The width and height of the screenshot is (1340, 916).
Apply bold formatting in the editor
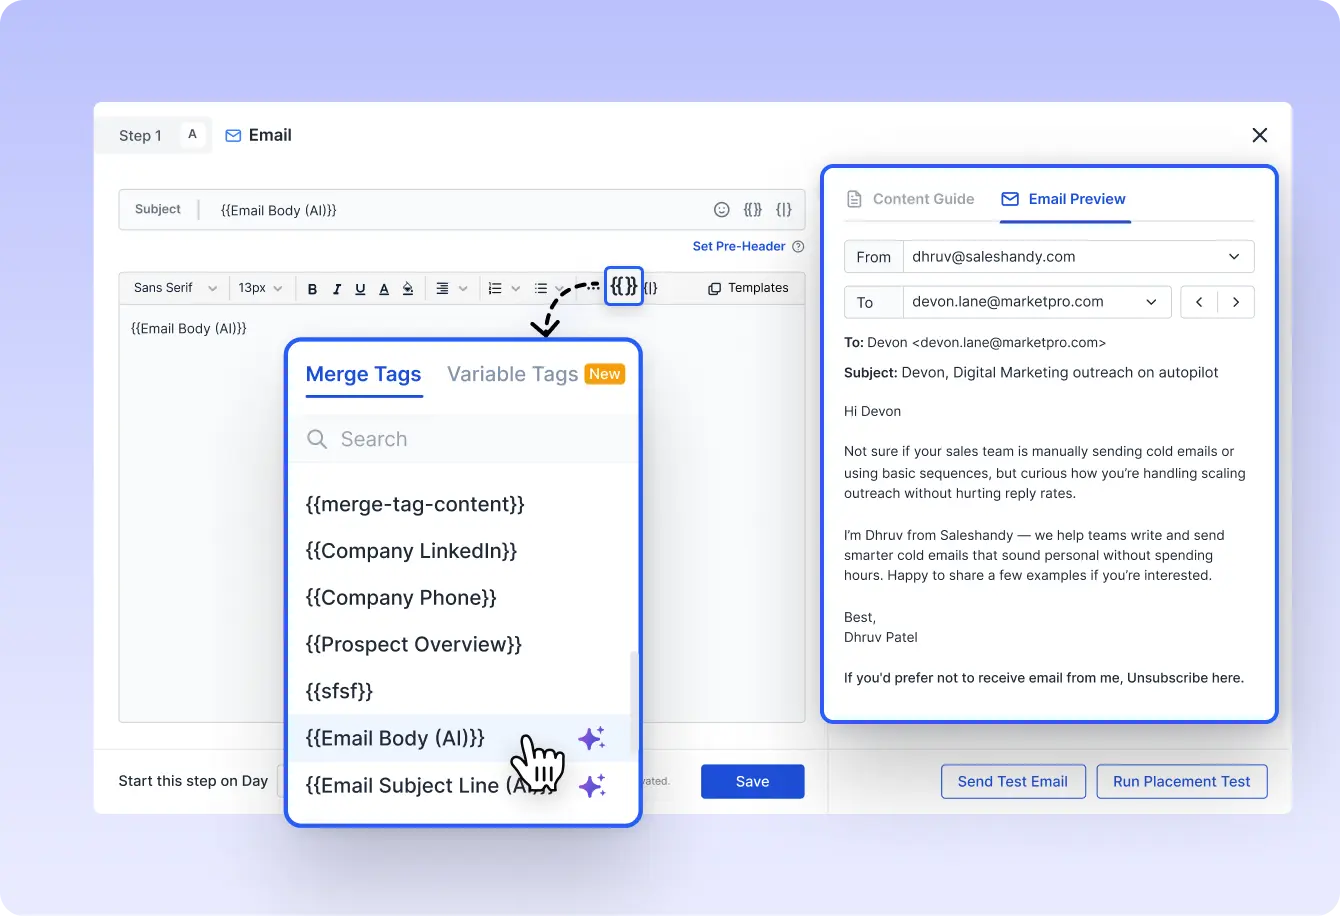[312, 289]
